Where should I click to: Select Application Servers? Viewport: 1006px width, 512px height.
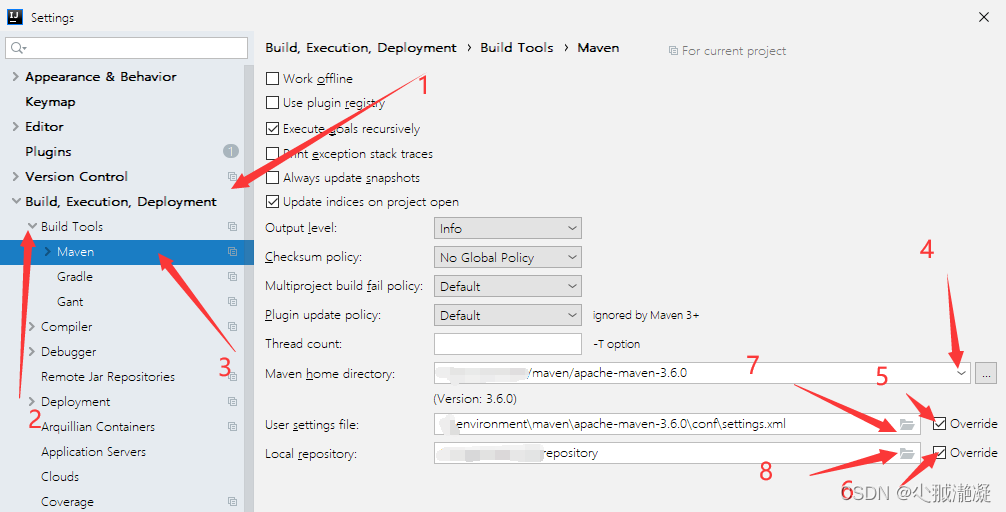pyautogui.click(x=93, y=452)
